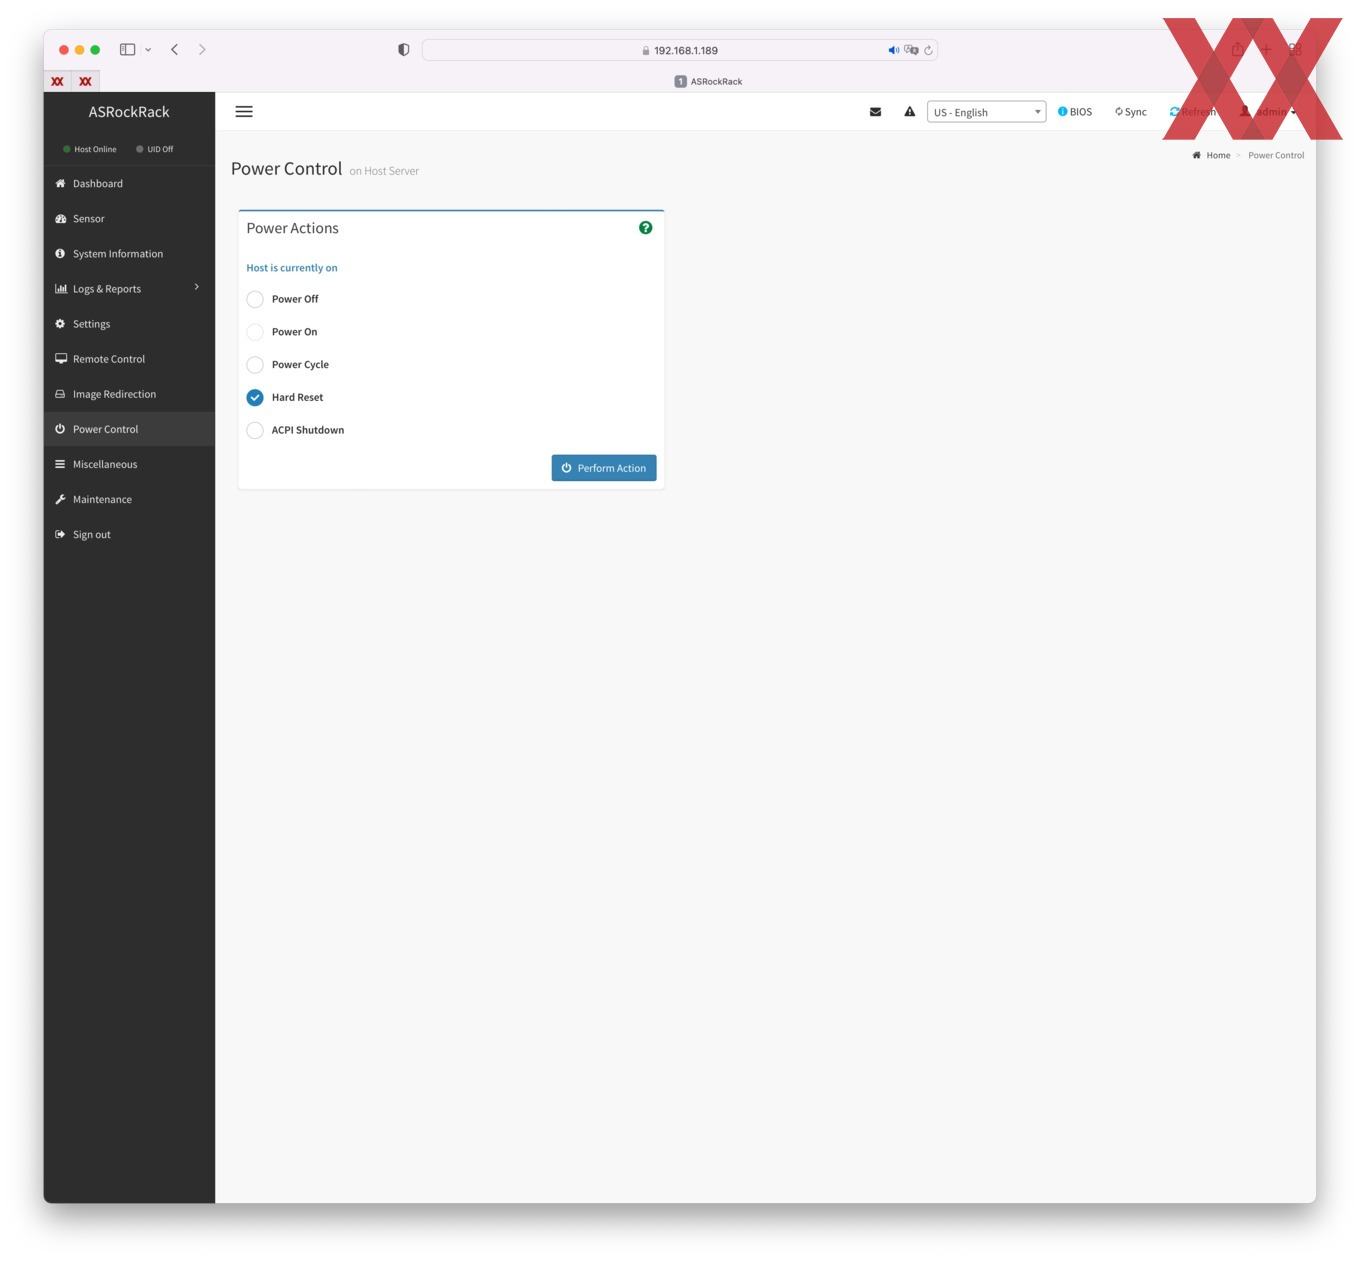Screen dimensions: 1360x1261
Task: Click the ASRockRack logo title
Action: coord(129,112)
